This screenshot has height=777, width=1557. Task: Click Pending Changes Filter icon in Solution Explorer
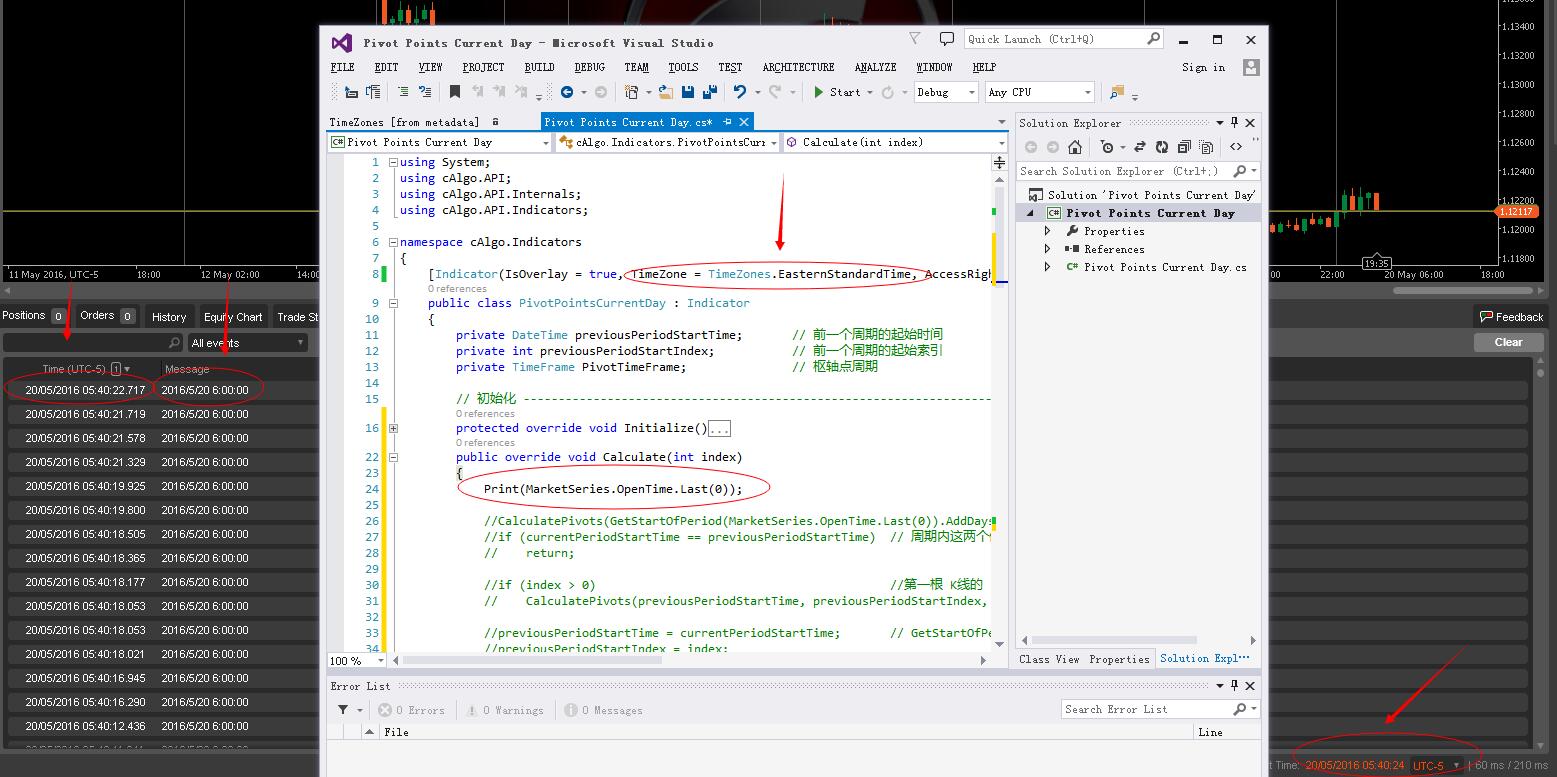[1107, 147]
